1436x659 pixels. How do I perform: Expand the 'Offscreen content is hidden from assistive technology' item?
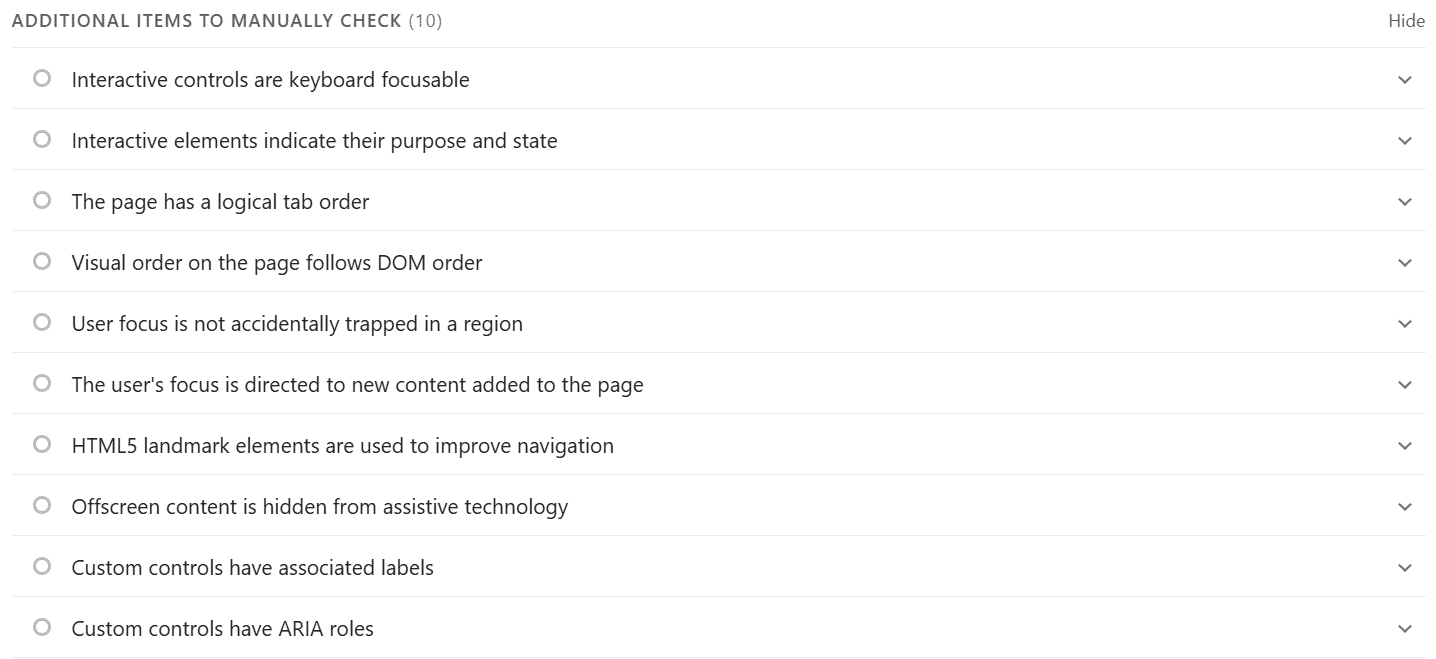(x=1404, y=507)
